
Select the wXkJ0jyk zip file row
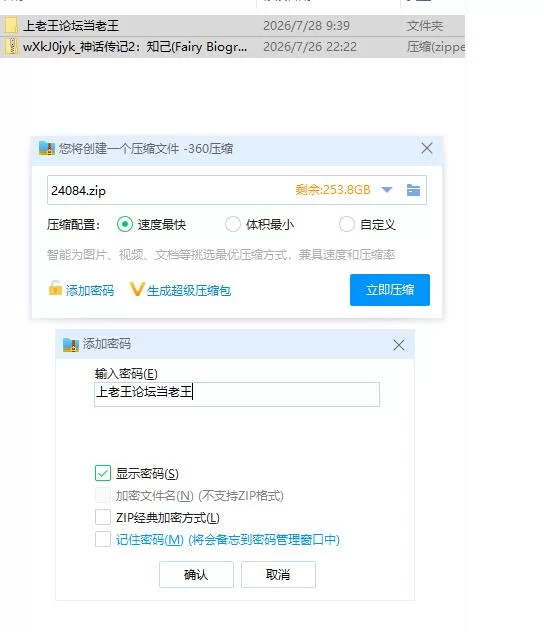point(232,47)
